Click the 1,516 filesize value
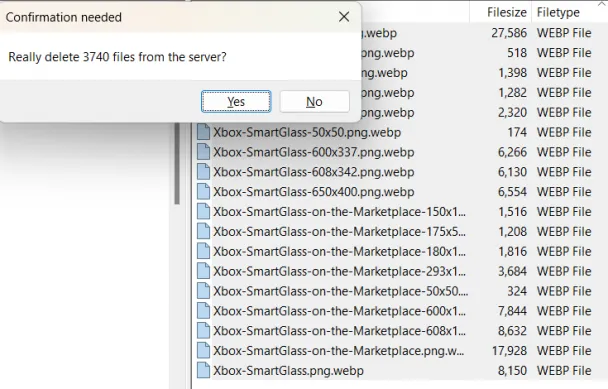608x389 pixels. 512,212
